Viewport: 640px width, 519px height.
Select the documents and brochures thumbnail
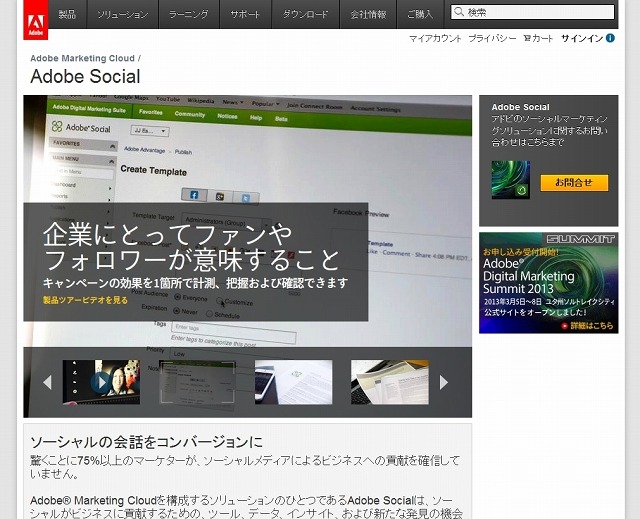pyautogui.click(x=390, y=382)
